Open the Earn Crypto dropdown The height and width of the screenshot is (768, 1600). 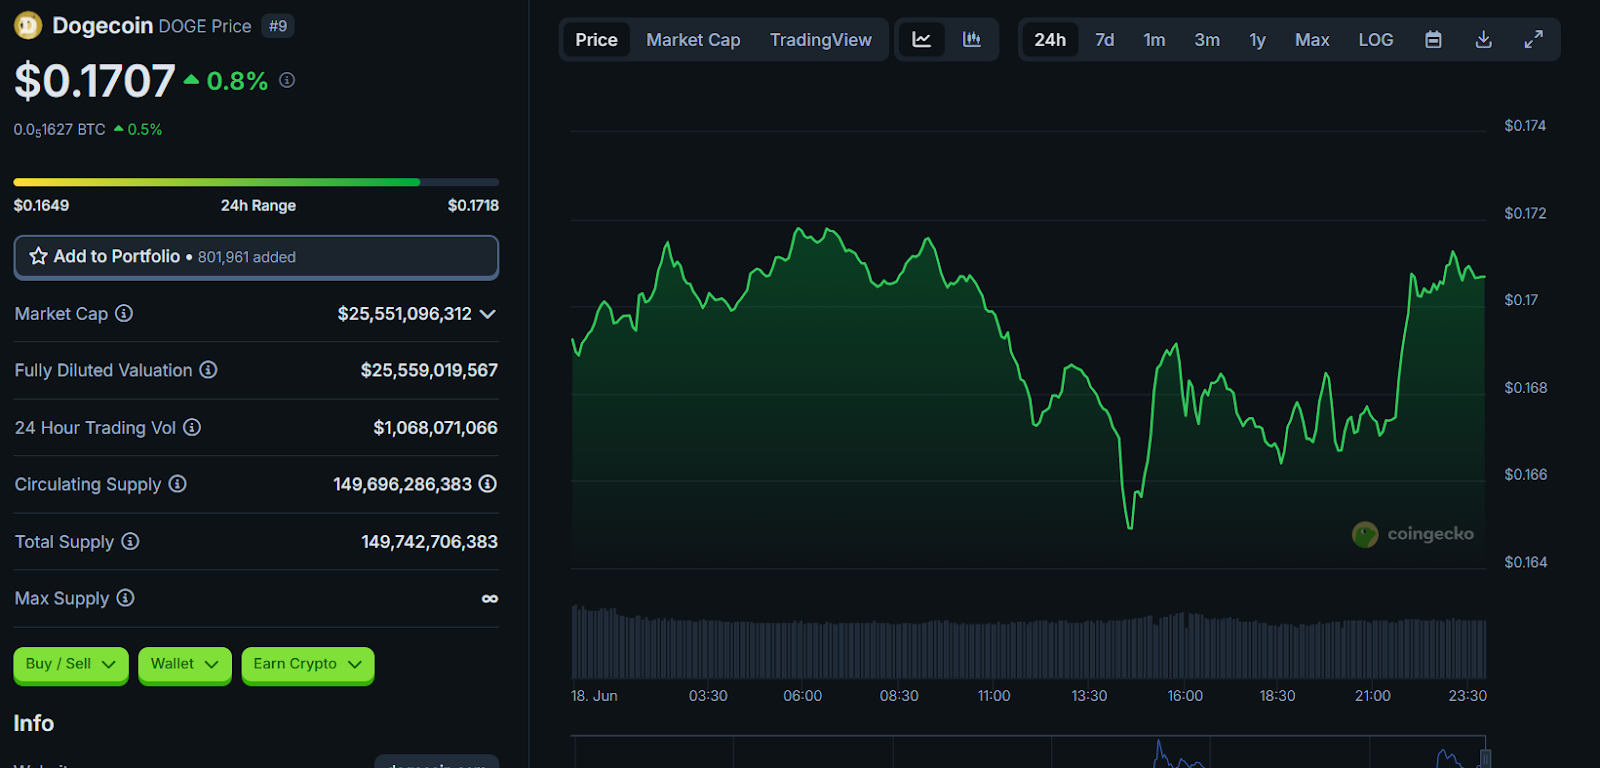click(x=307, y=664)
